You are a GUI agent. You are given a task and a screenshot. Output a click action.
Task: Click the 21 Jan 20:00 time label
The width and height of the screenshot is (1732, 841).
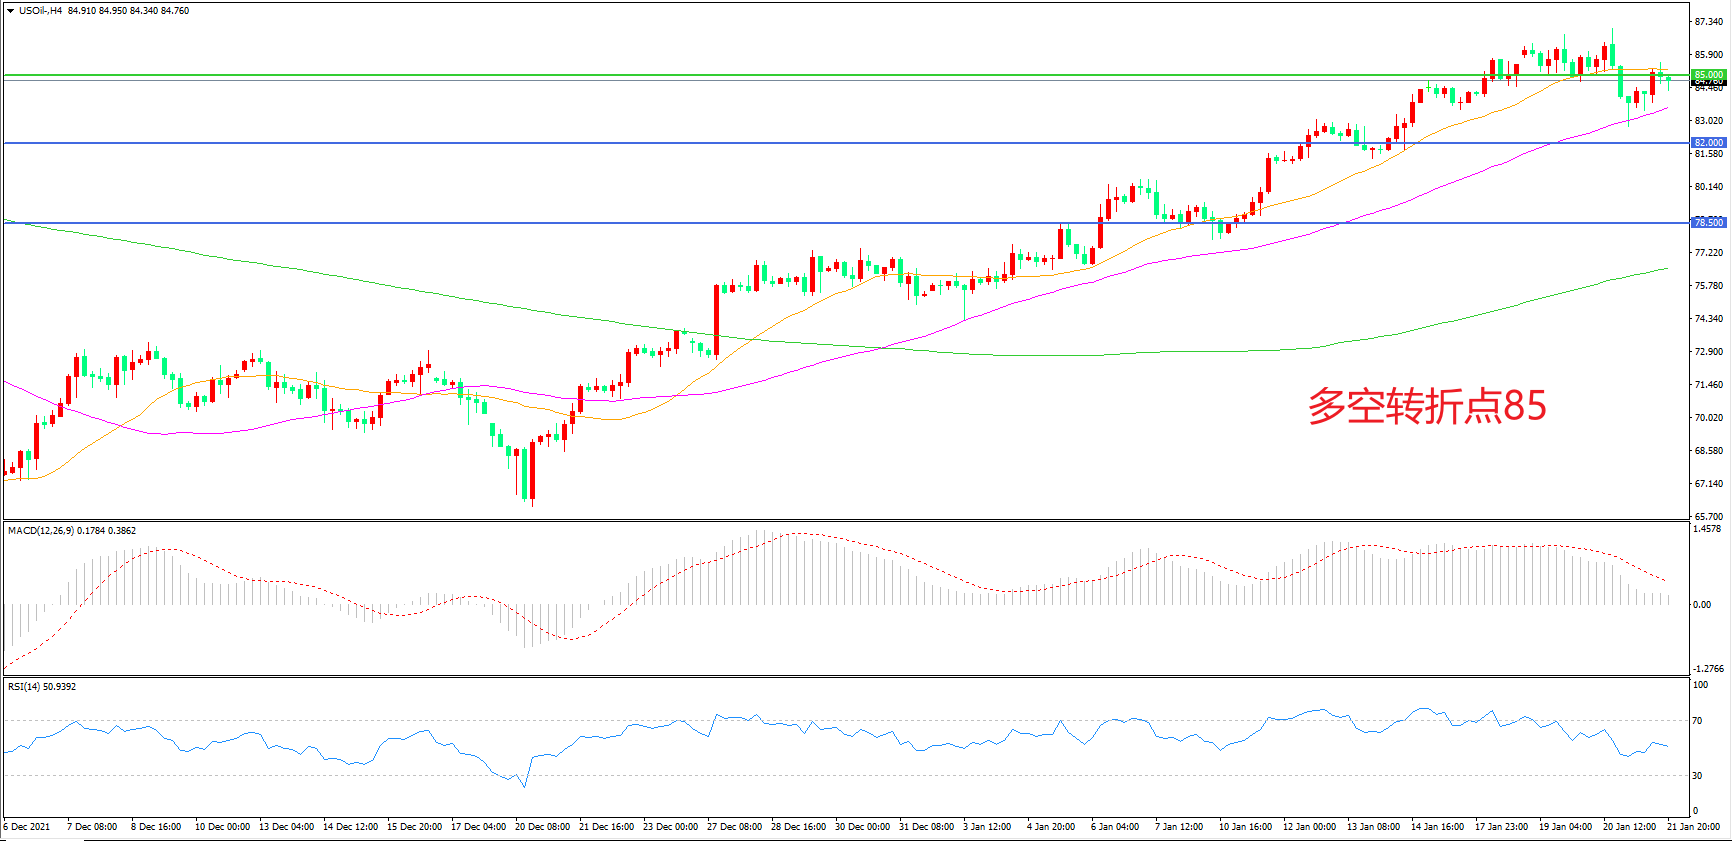click(x=1693, y=827)
